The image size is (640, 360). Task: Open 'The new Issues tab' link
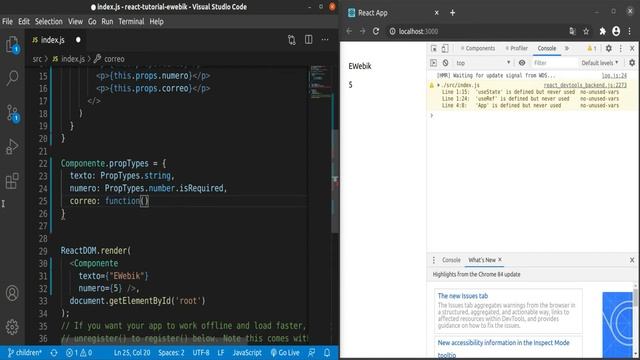click(462, 296)
